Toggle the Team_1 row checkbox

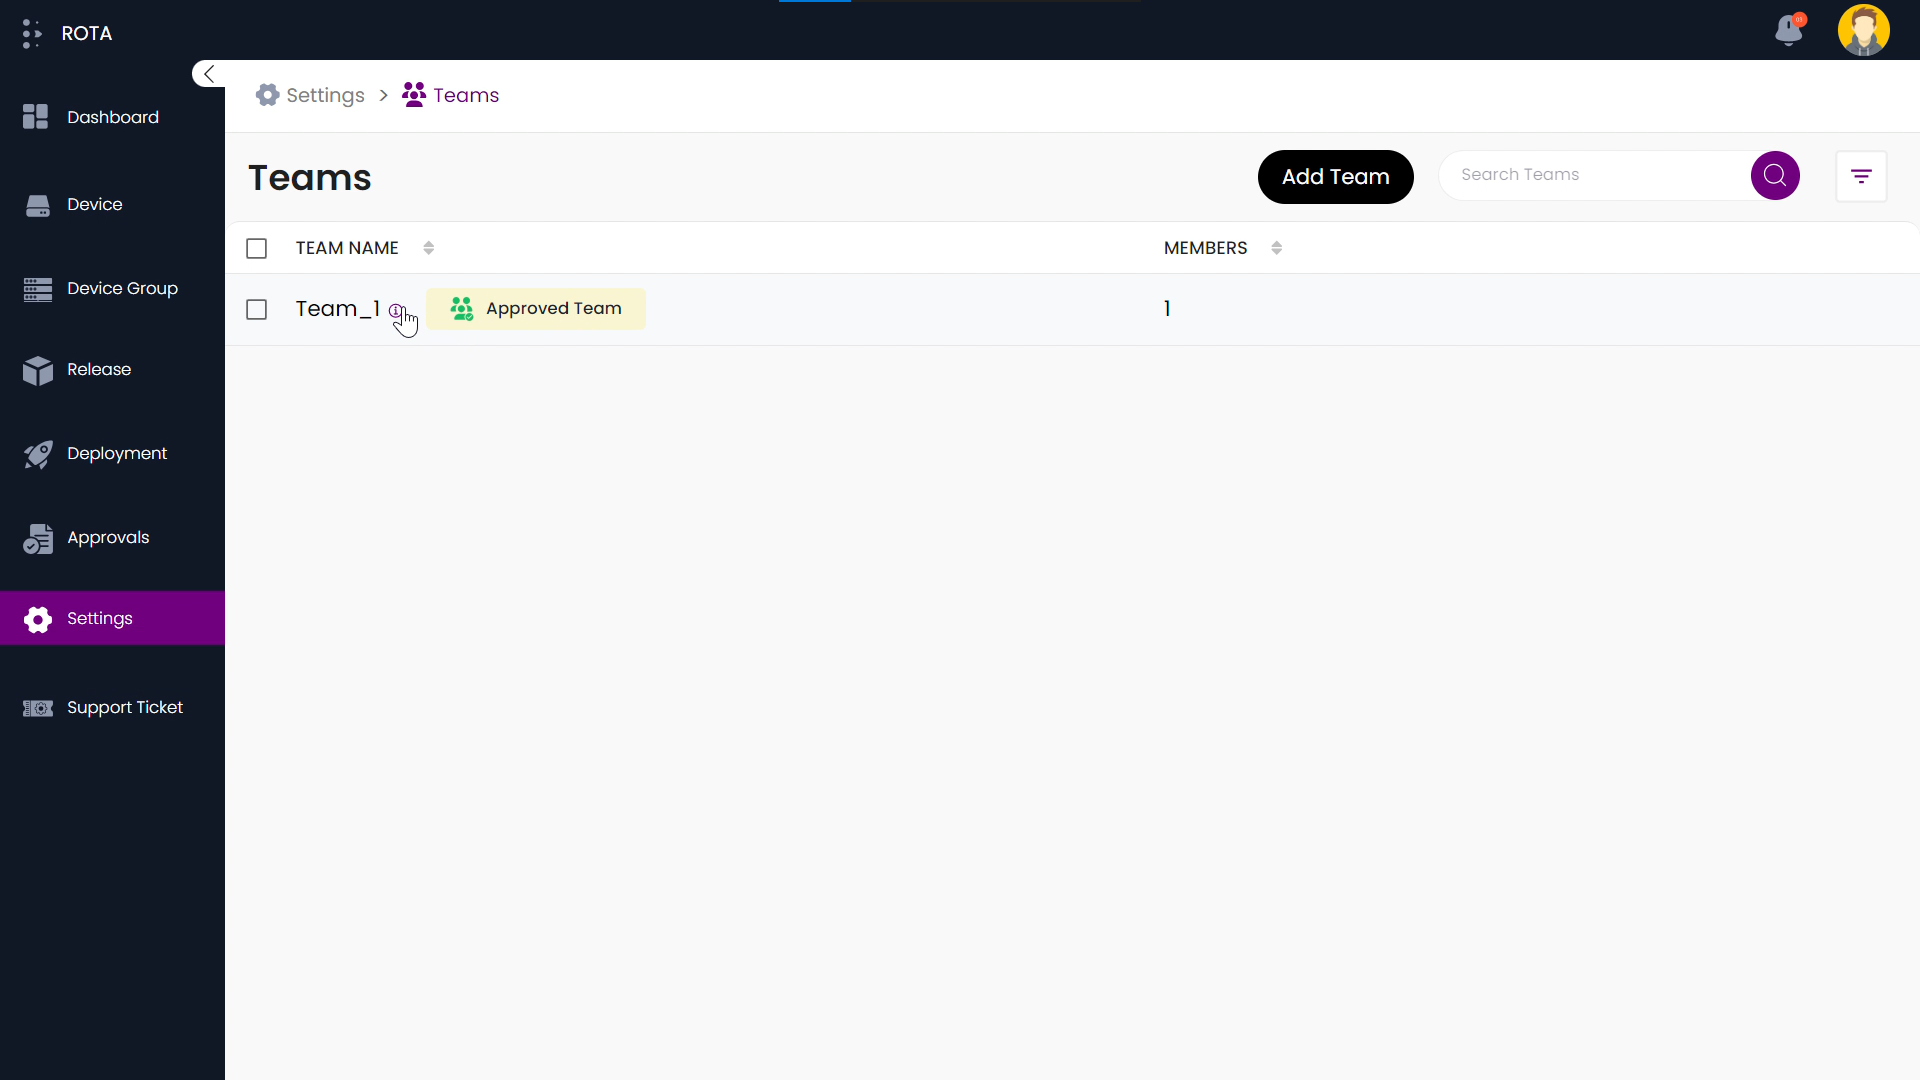click(257, 309)
